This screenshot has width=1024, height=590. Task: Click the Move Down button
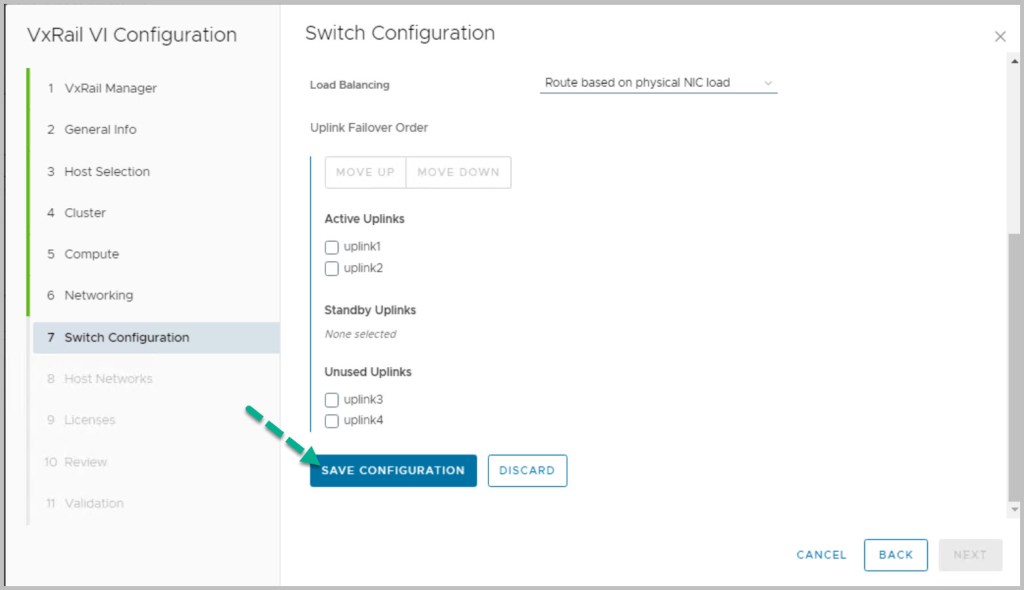point(458,172)
